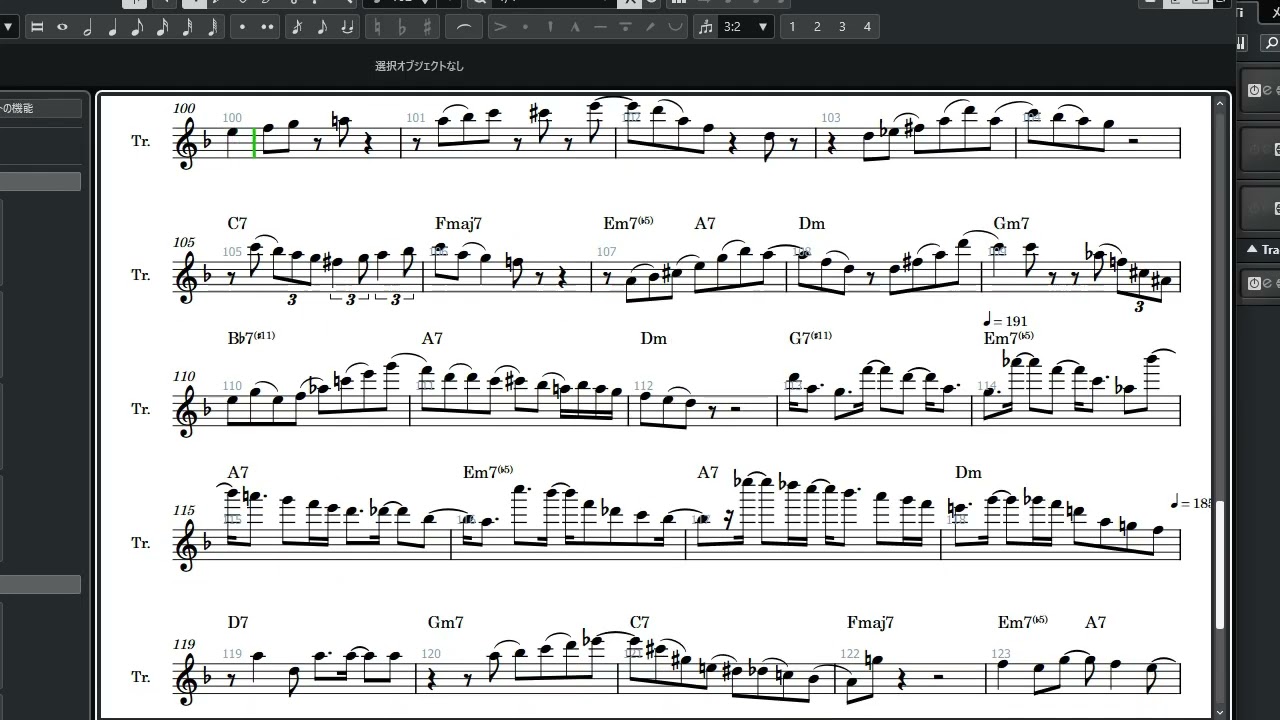Switch to voice 1
1280x720 pixels.
pos(793,27)
